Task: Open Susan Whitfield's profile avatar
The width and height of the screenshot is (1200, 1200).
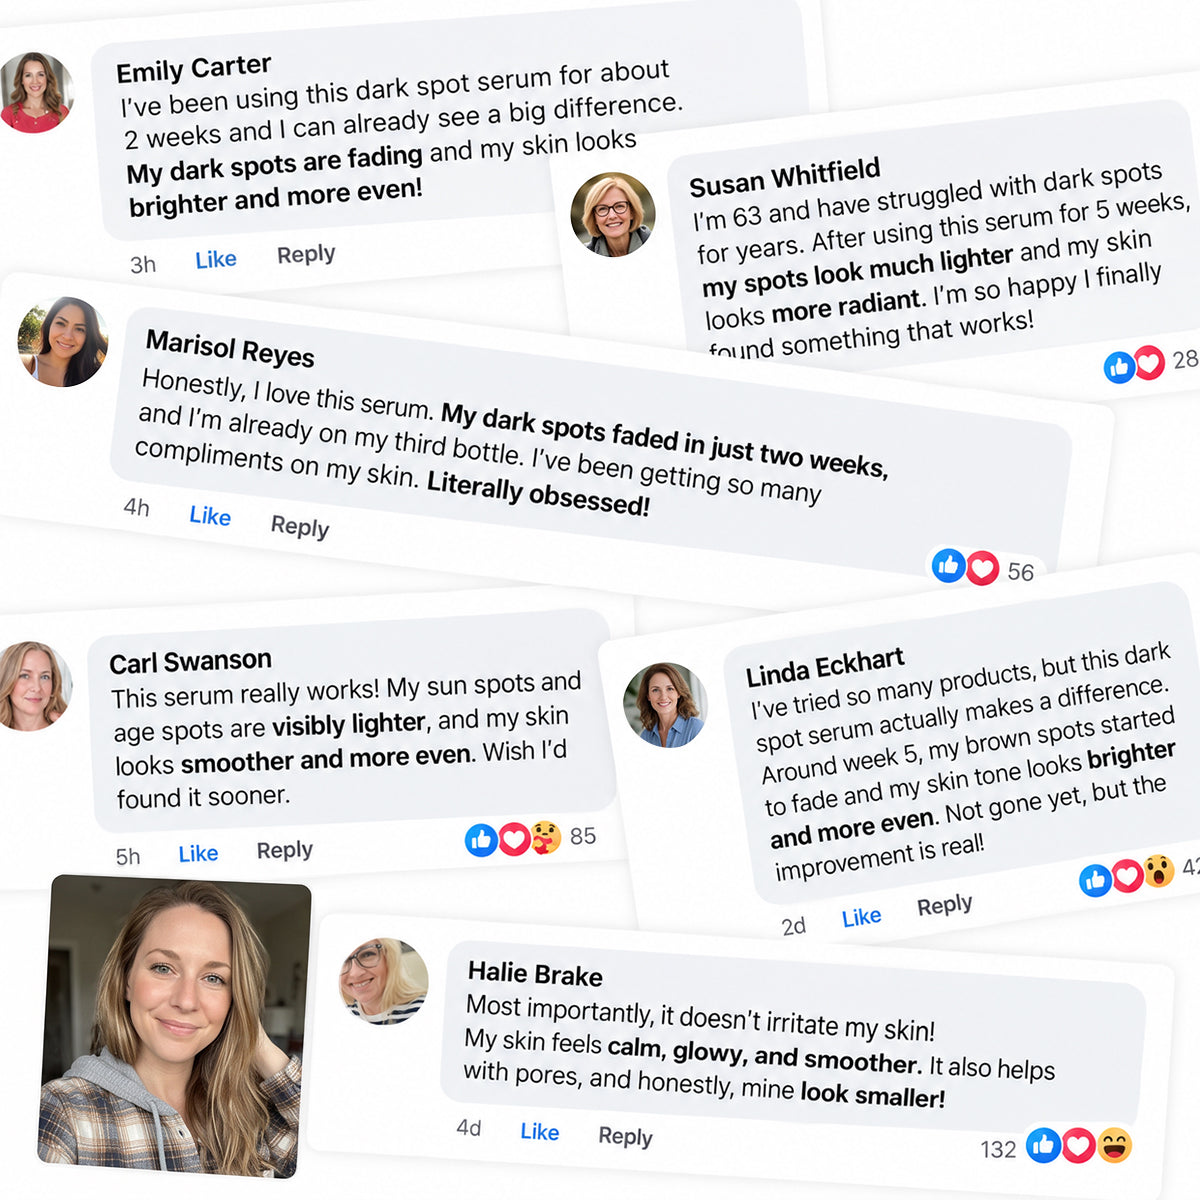Action: [x=613, y=214]
